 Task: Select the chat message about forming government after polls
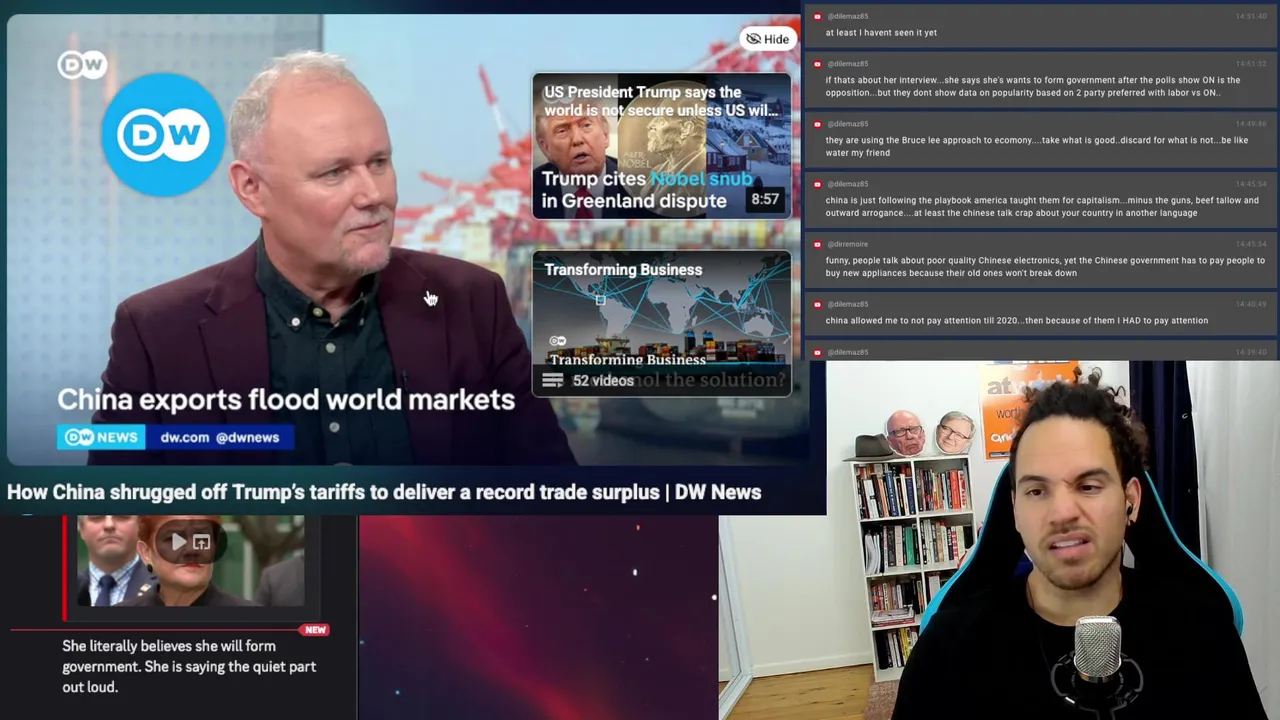(1040, 80)
